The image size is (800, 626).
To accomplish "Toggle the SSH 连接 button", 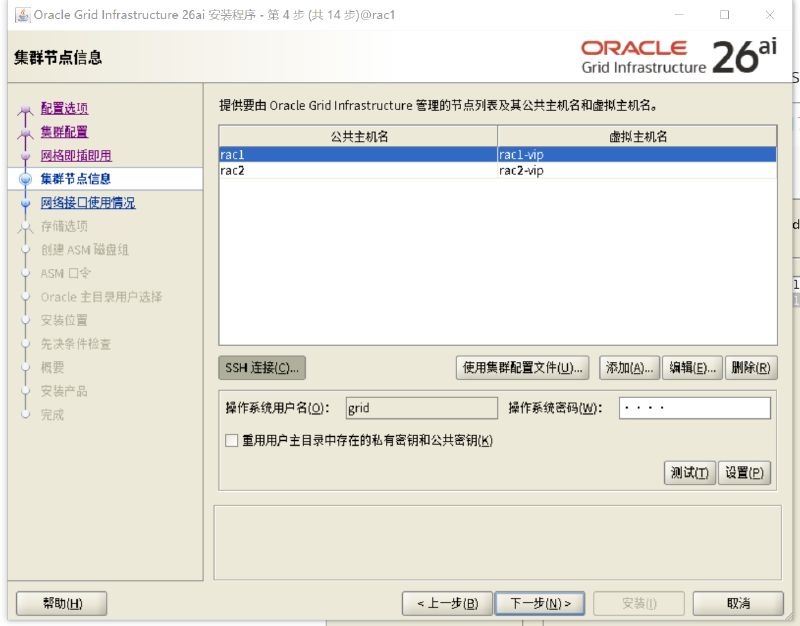I will pyautogui.click(x=262, y=368).
